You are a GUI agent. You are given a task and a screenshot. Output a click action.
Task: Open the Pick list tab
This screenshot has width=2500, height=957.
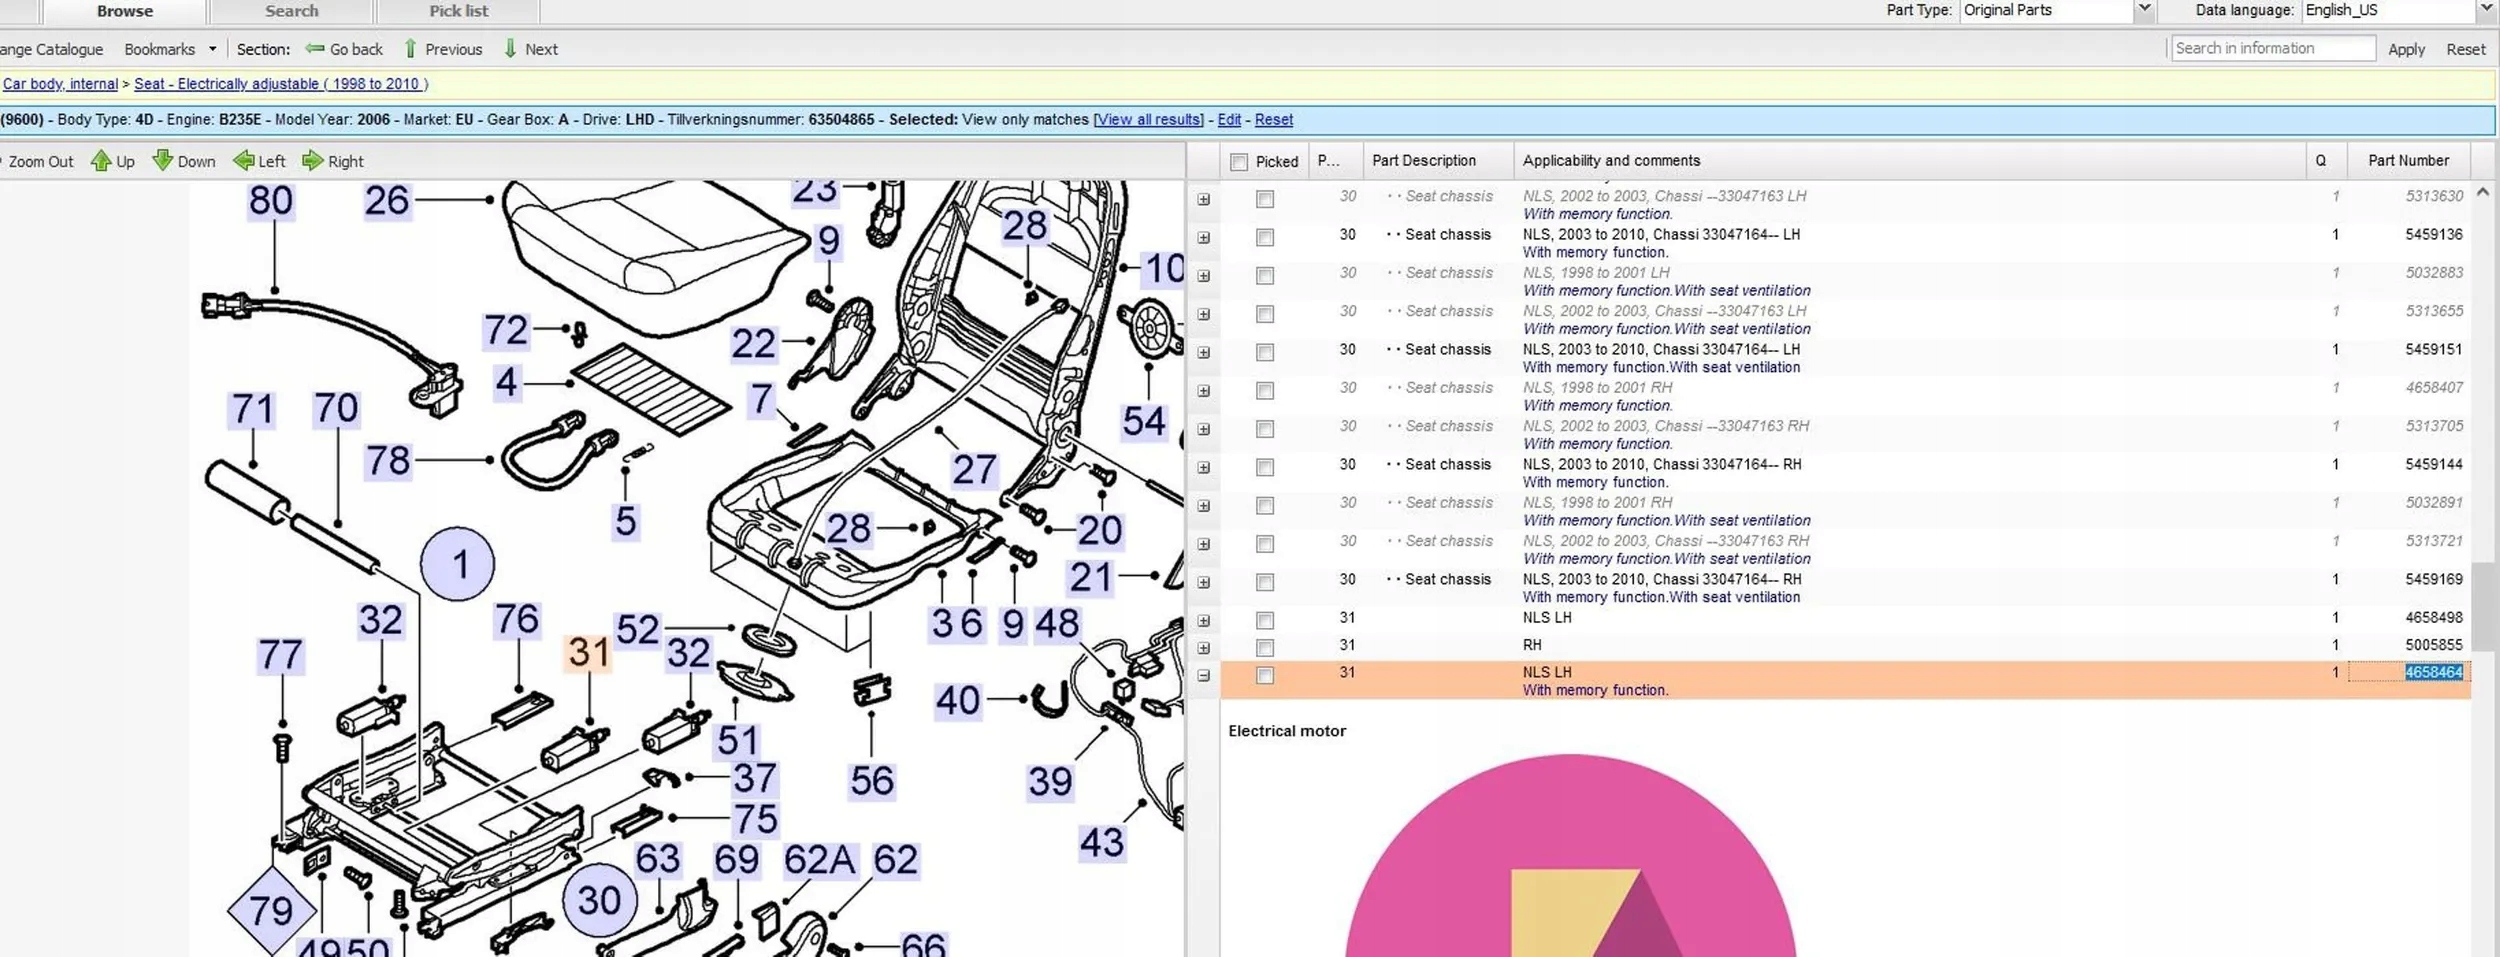(458, 11)
